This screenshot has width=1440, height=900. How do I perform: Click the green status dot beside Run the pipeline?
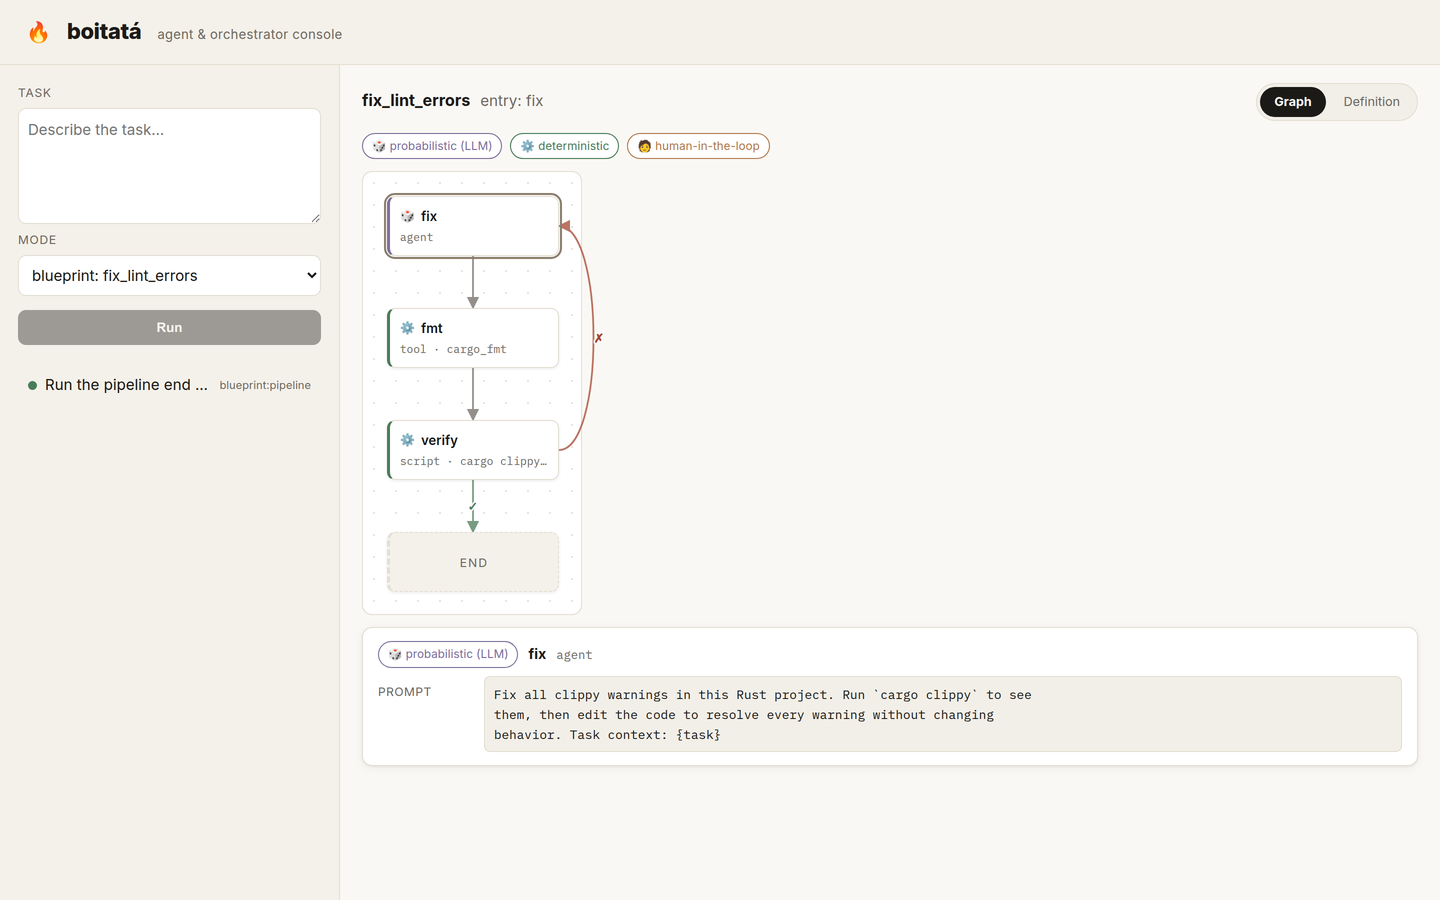[33, 385]
